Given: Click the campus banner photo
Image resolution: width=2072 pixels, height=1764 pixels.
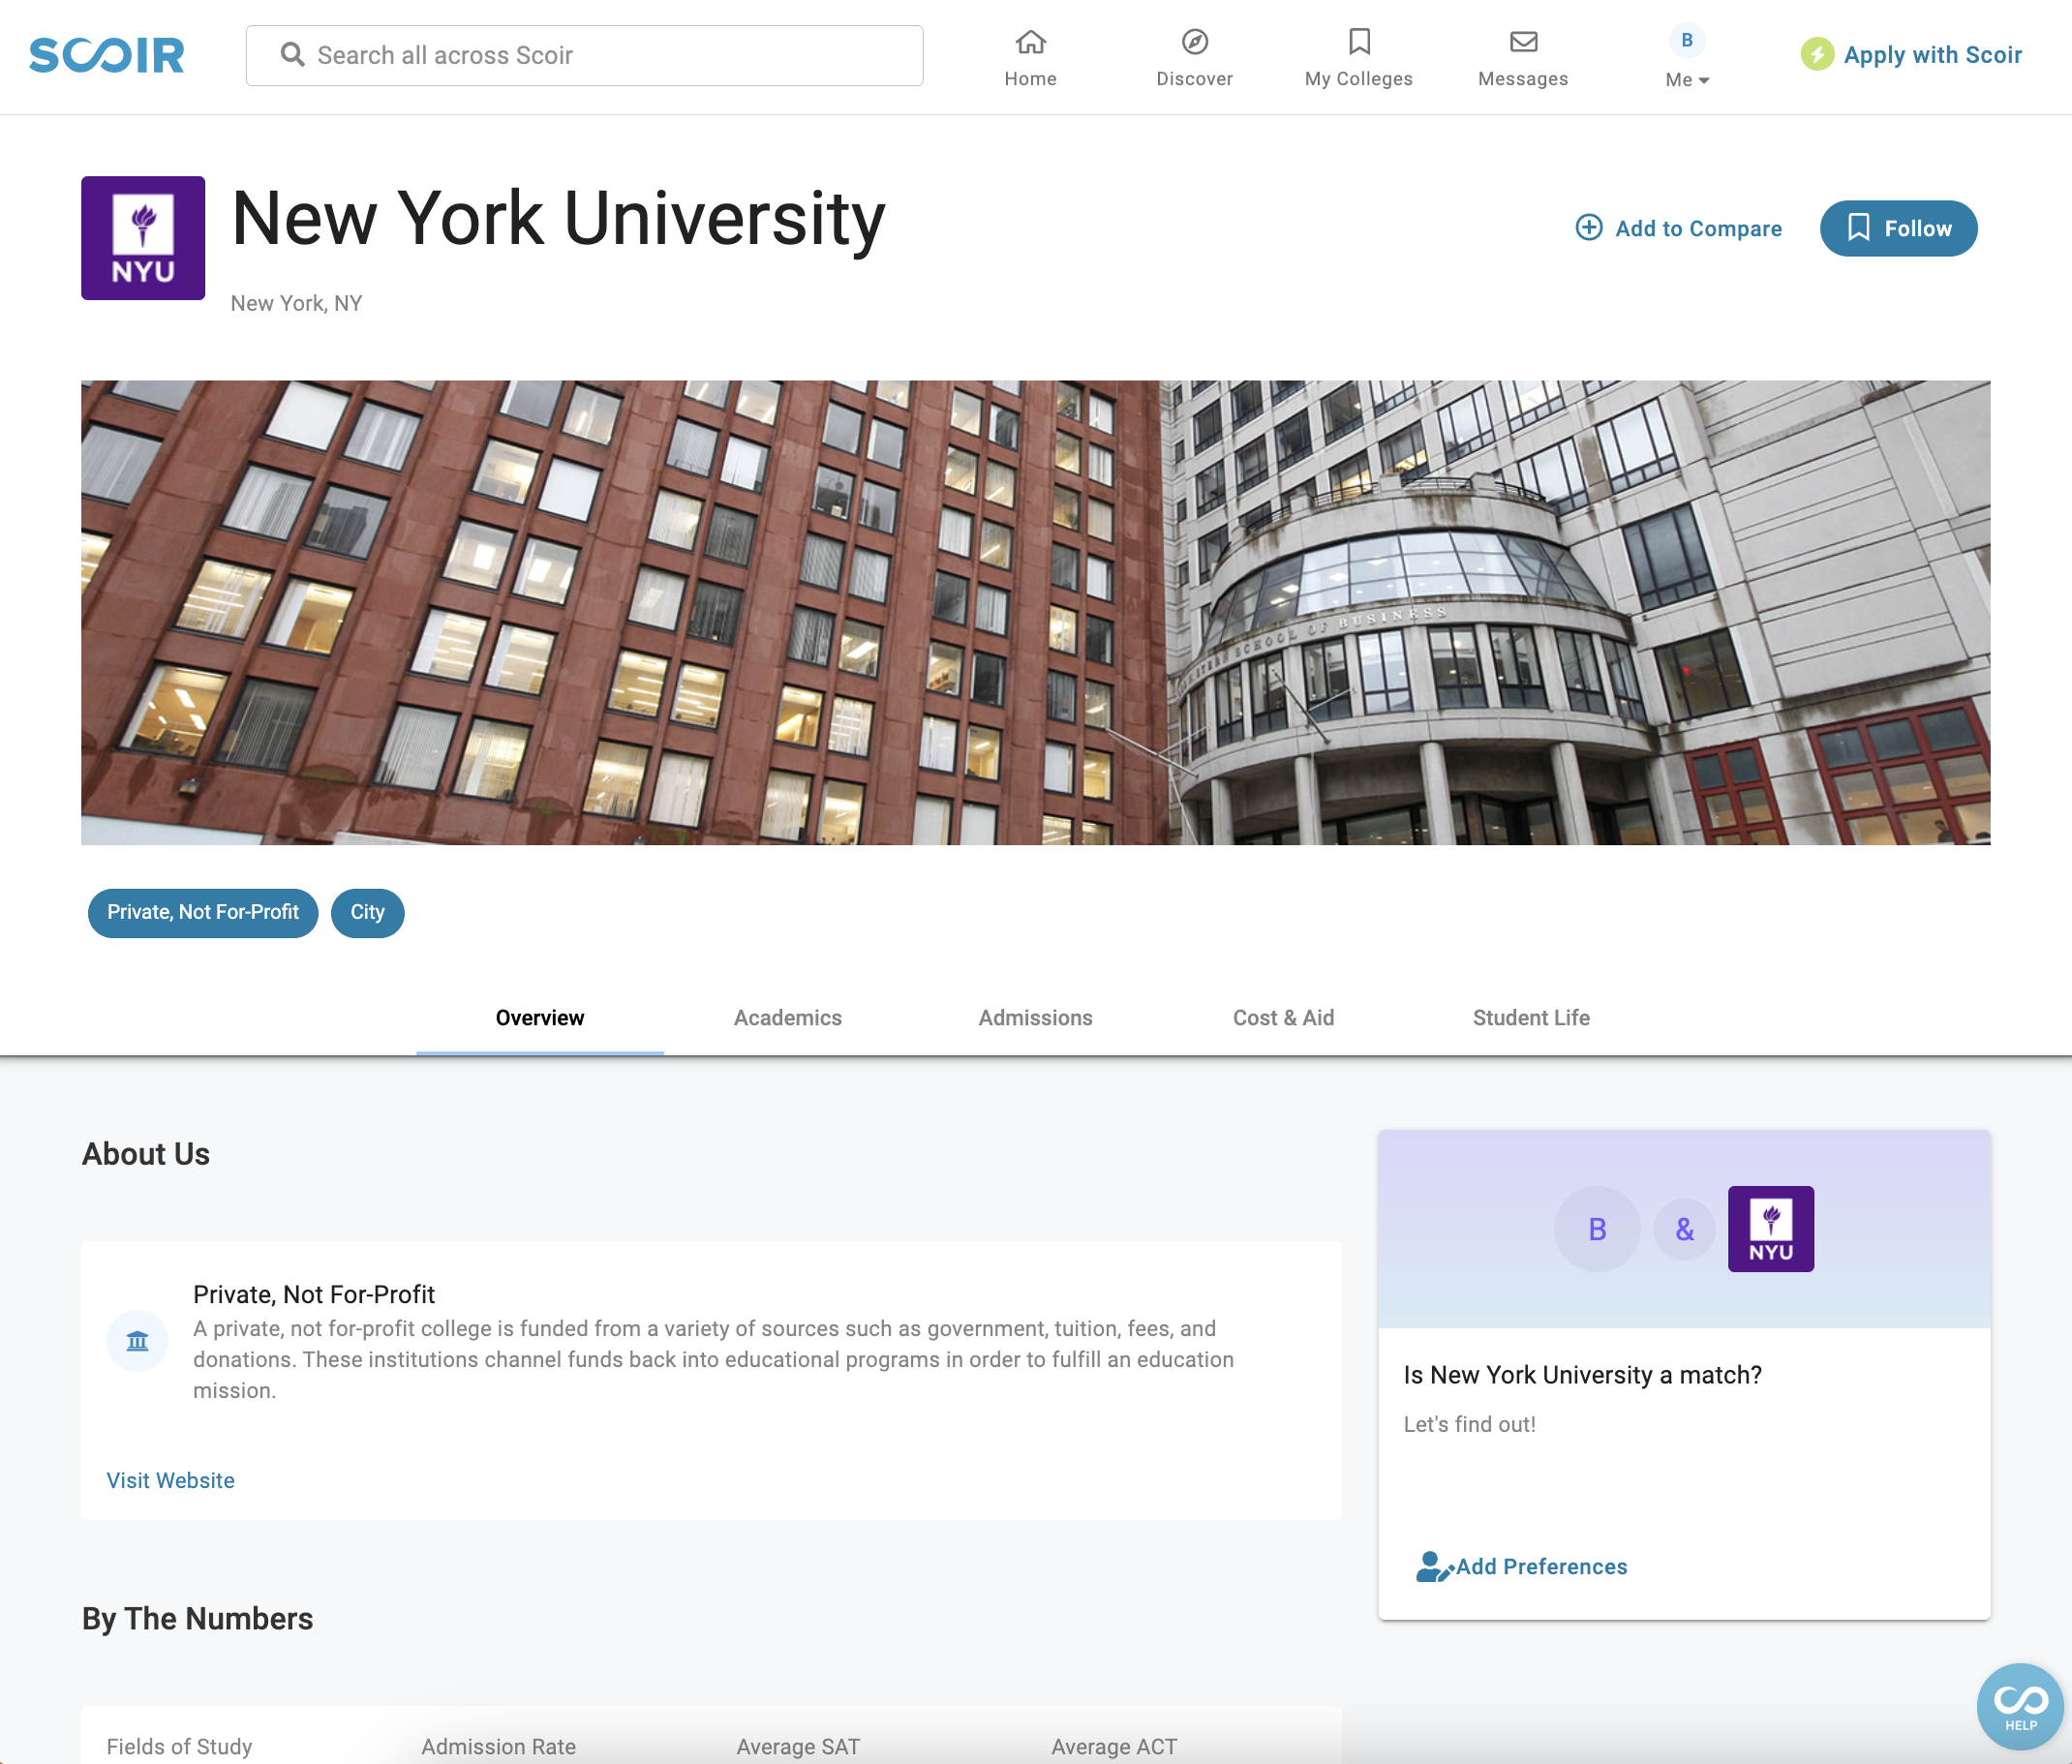Looking at the screenshot, I should tap(1035, 612).
